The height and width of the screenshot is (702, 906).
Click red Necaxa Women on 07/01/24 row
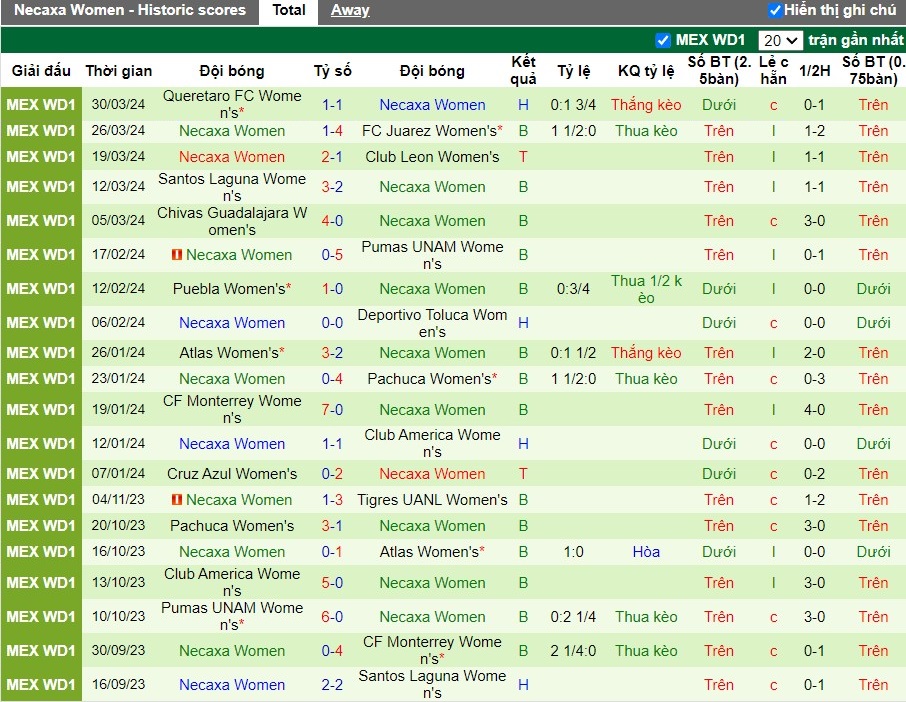click(x=432, y=474)
